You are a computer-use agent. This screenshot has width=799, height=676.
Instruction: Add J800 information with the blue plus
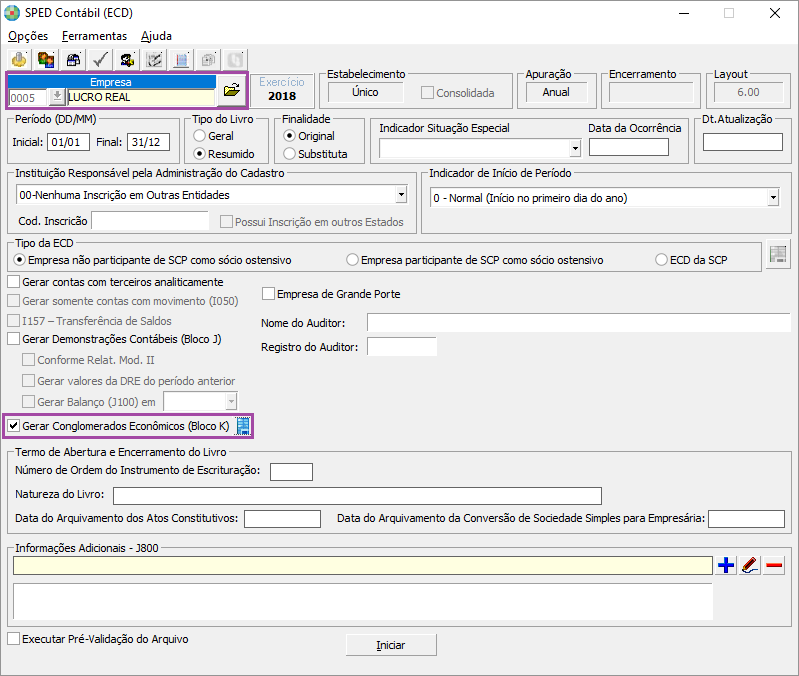(726, 565)
